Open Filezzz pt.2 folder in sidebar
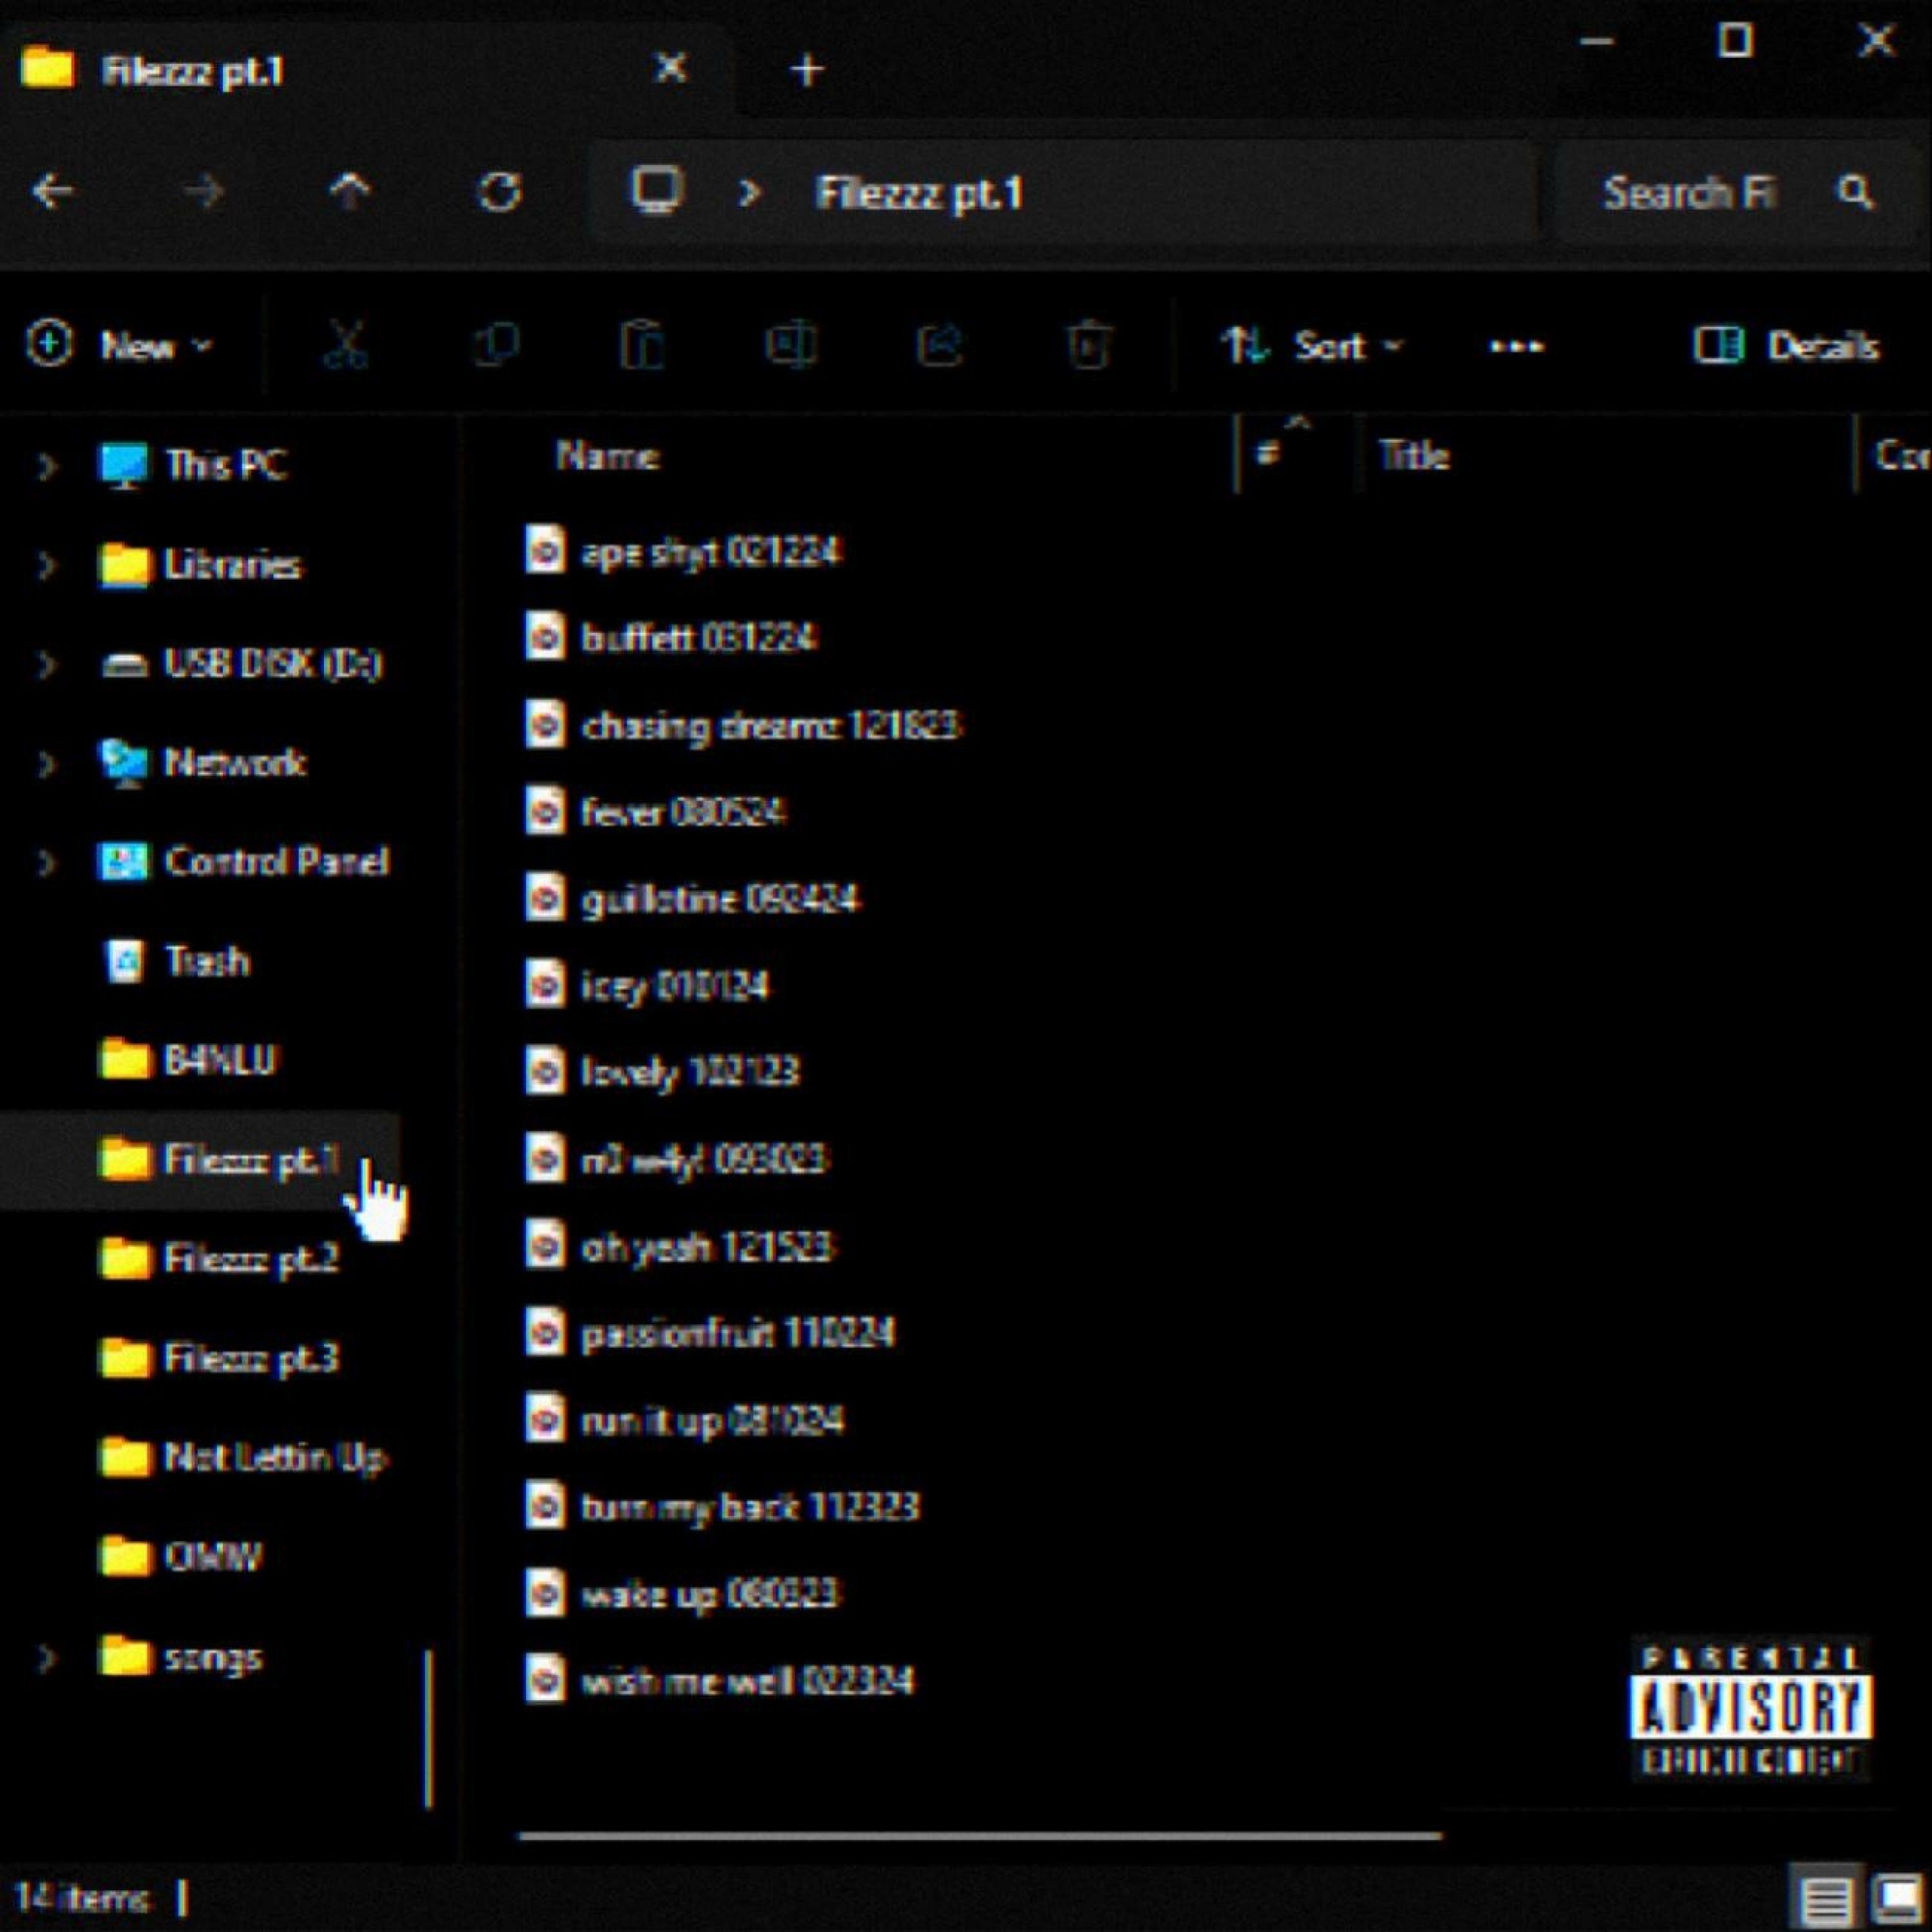 coord(250,1259)
